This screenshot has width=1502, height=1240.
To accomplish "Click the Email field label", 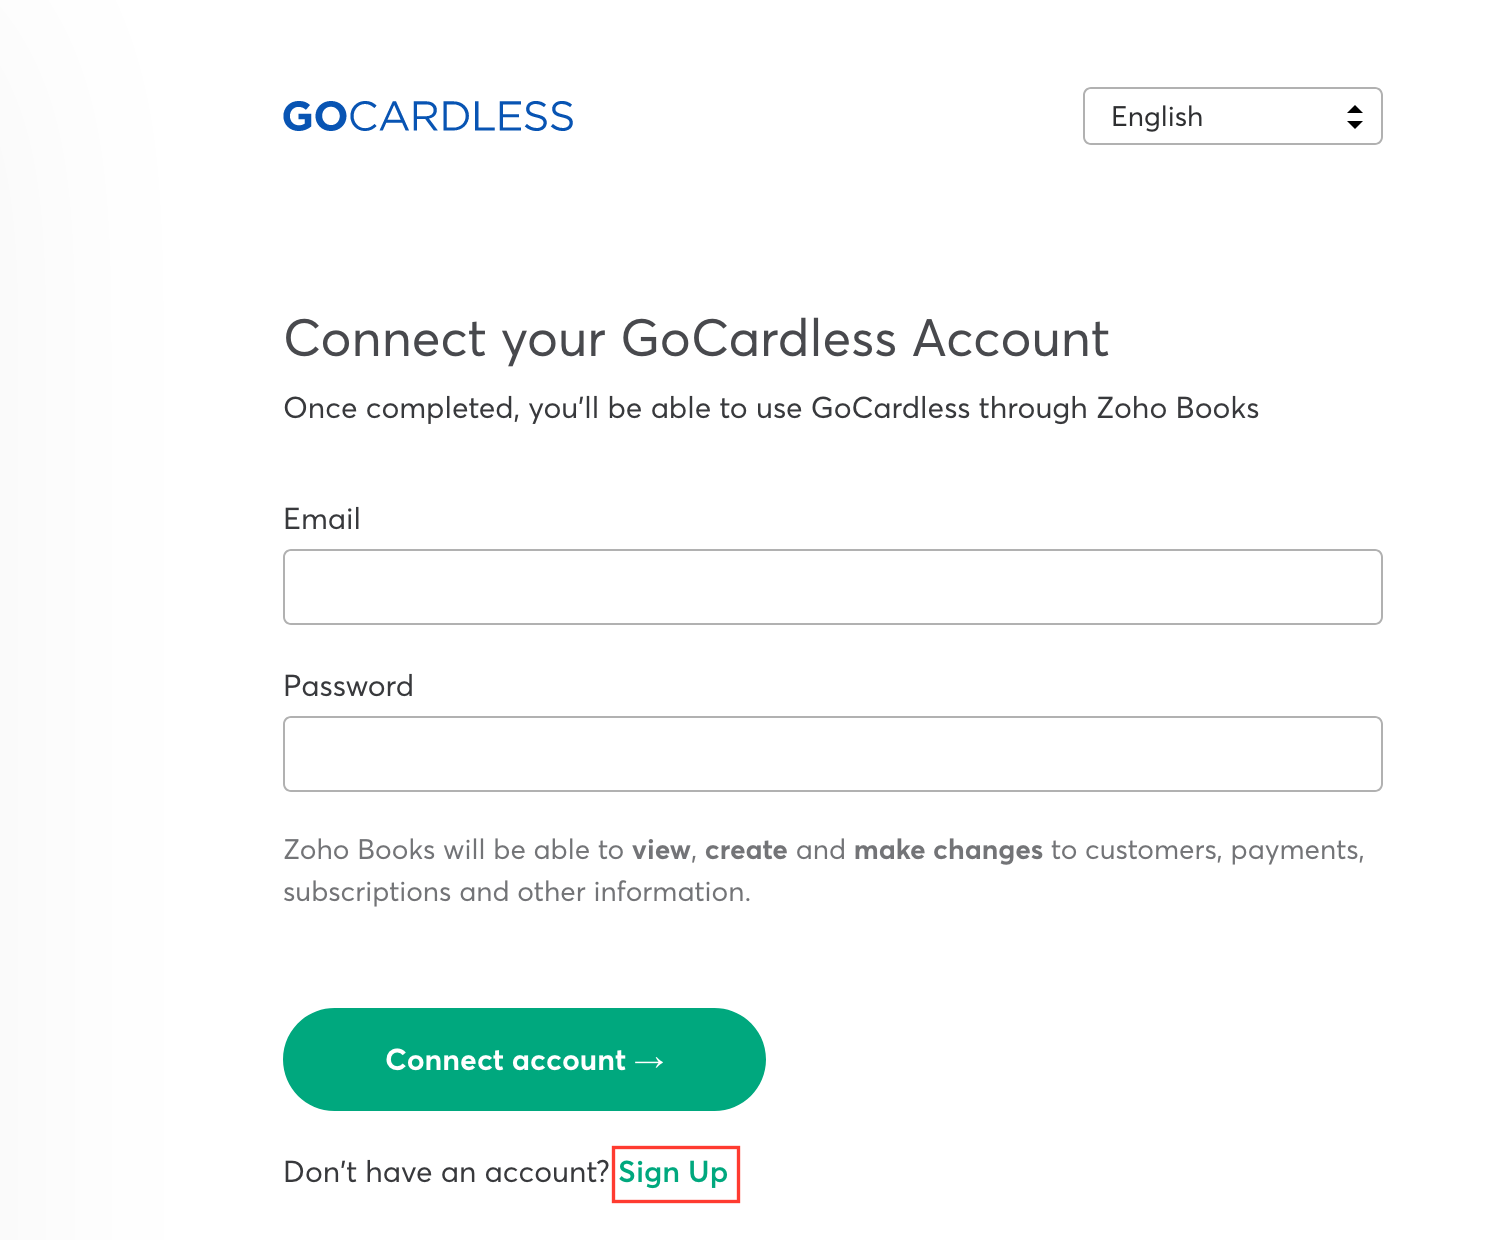I will tap(322, 519).
